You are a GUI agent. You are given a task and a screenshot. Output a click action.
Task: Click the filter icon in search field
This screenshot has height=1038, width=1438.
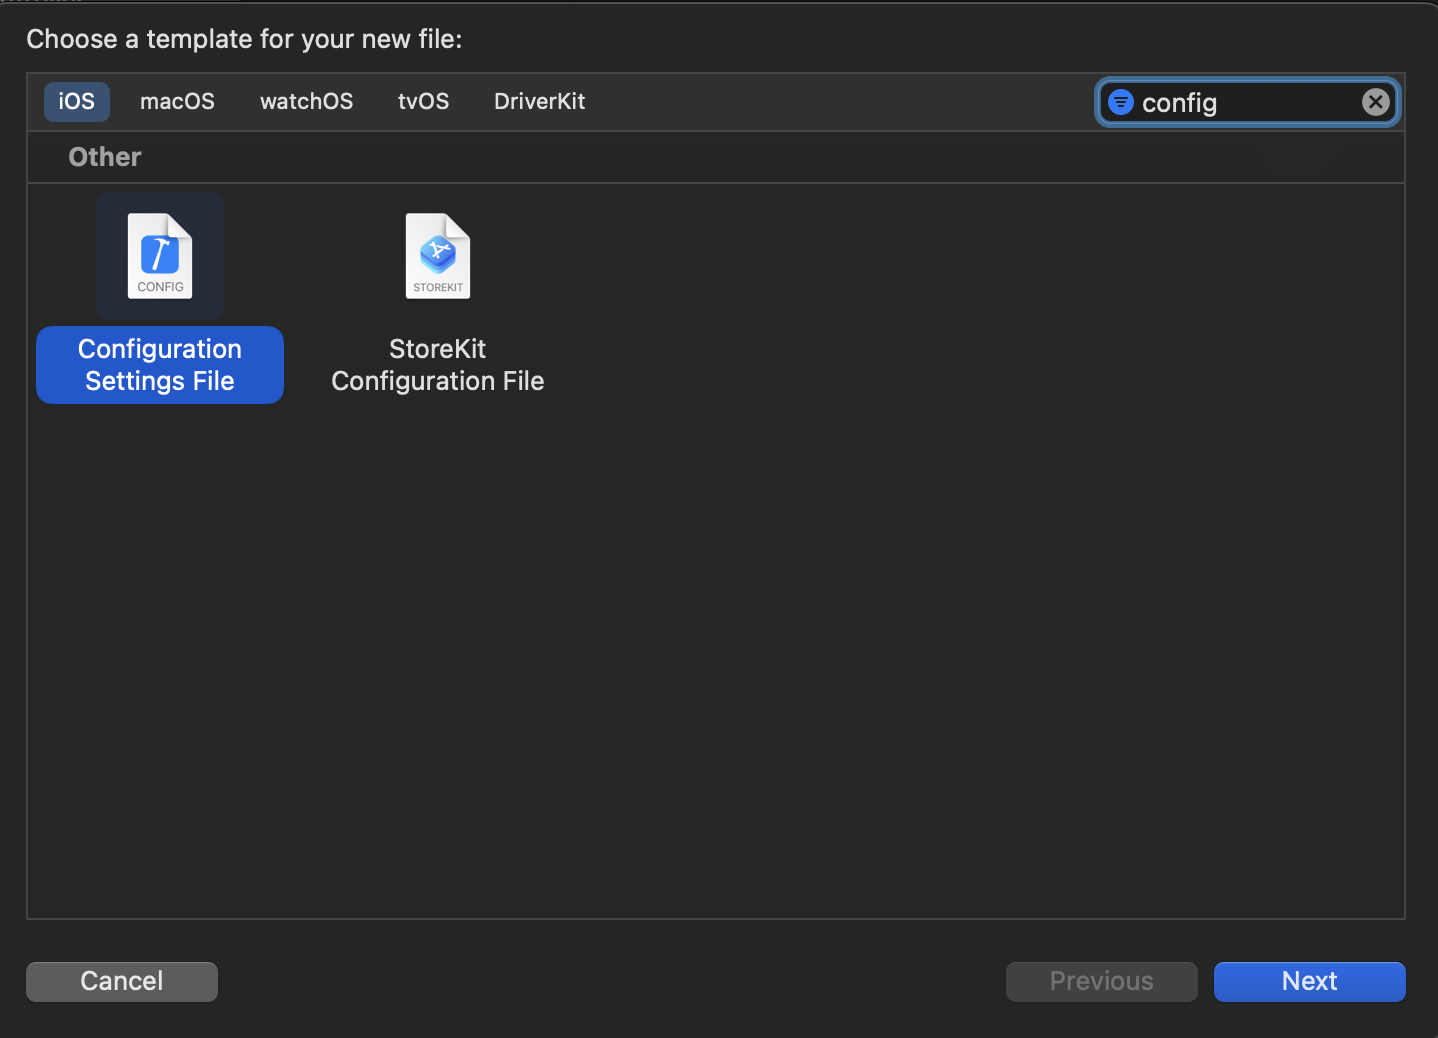coord(1121,102)
